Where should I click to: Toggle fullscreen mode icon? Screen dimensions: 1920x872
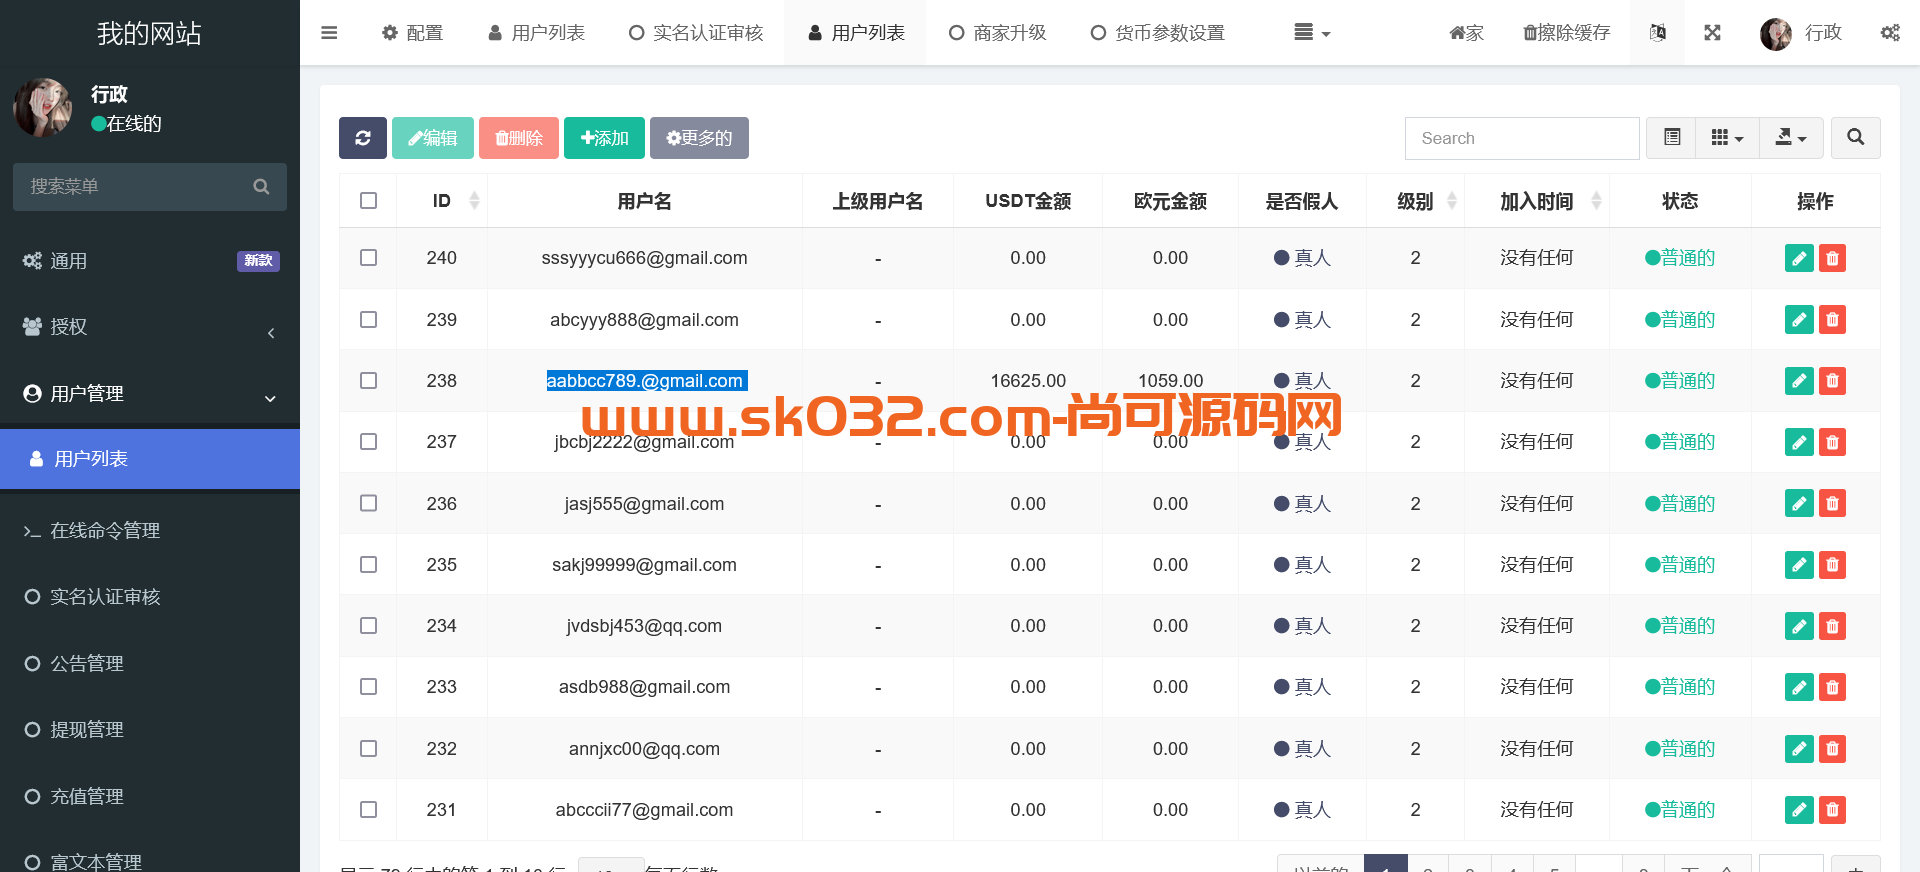coord(1712,33)
